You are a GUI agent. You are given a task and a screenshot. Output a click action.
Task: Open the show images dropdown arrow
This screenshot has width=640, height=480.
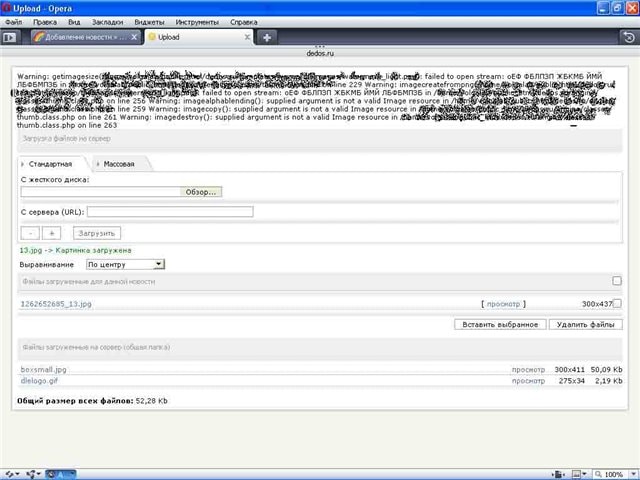tap(584, 474)
